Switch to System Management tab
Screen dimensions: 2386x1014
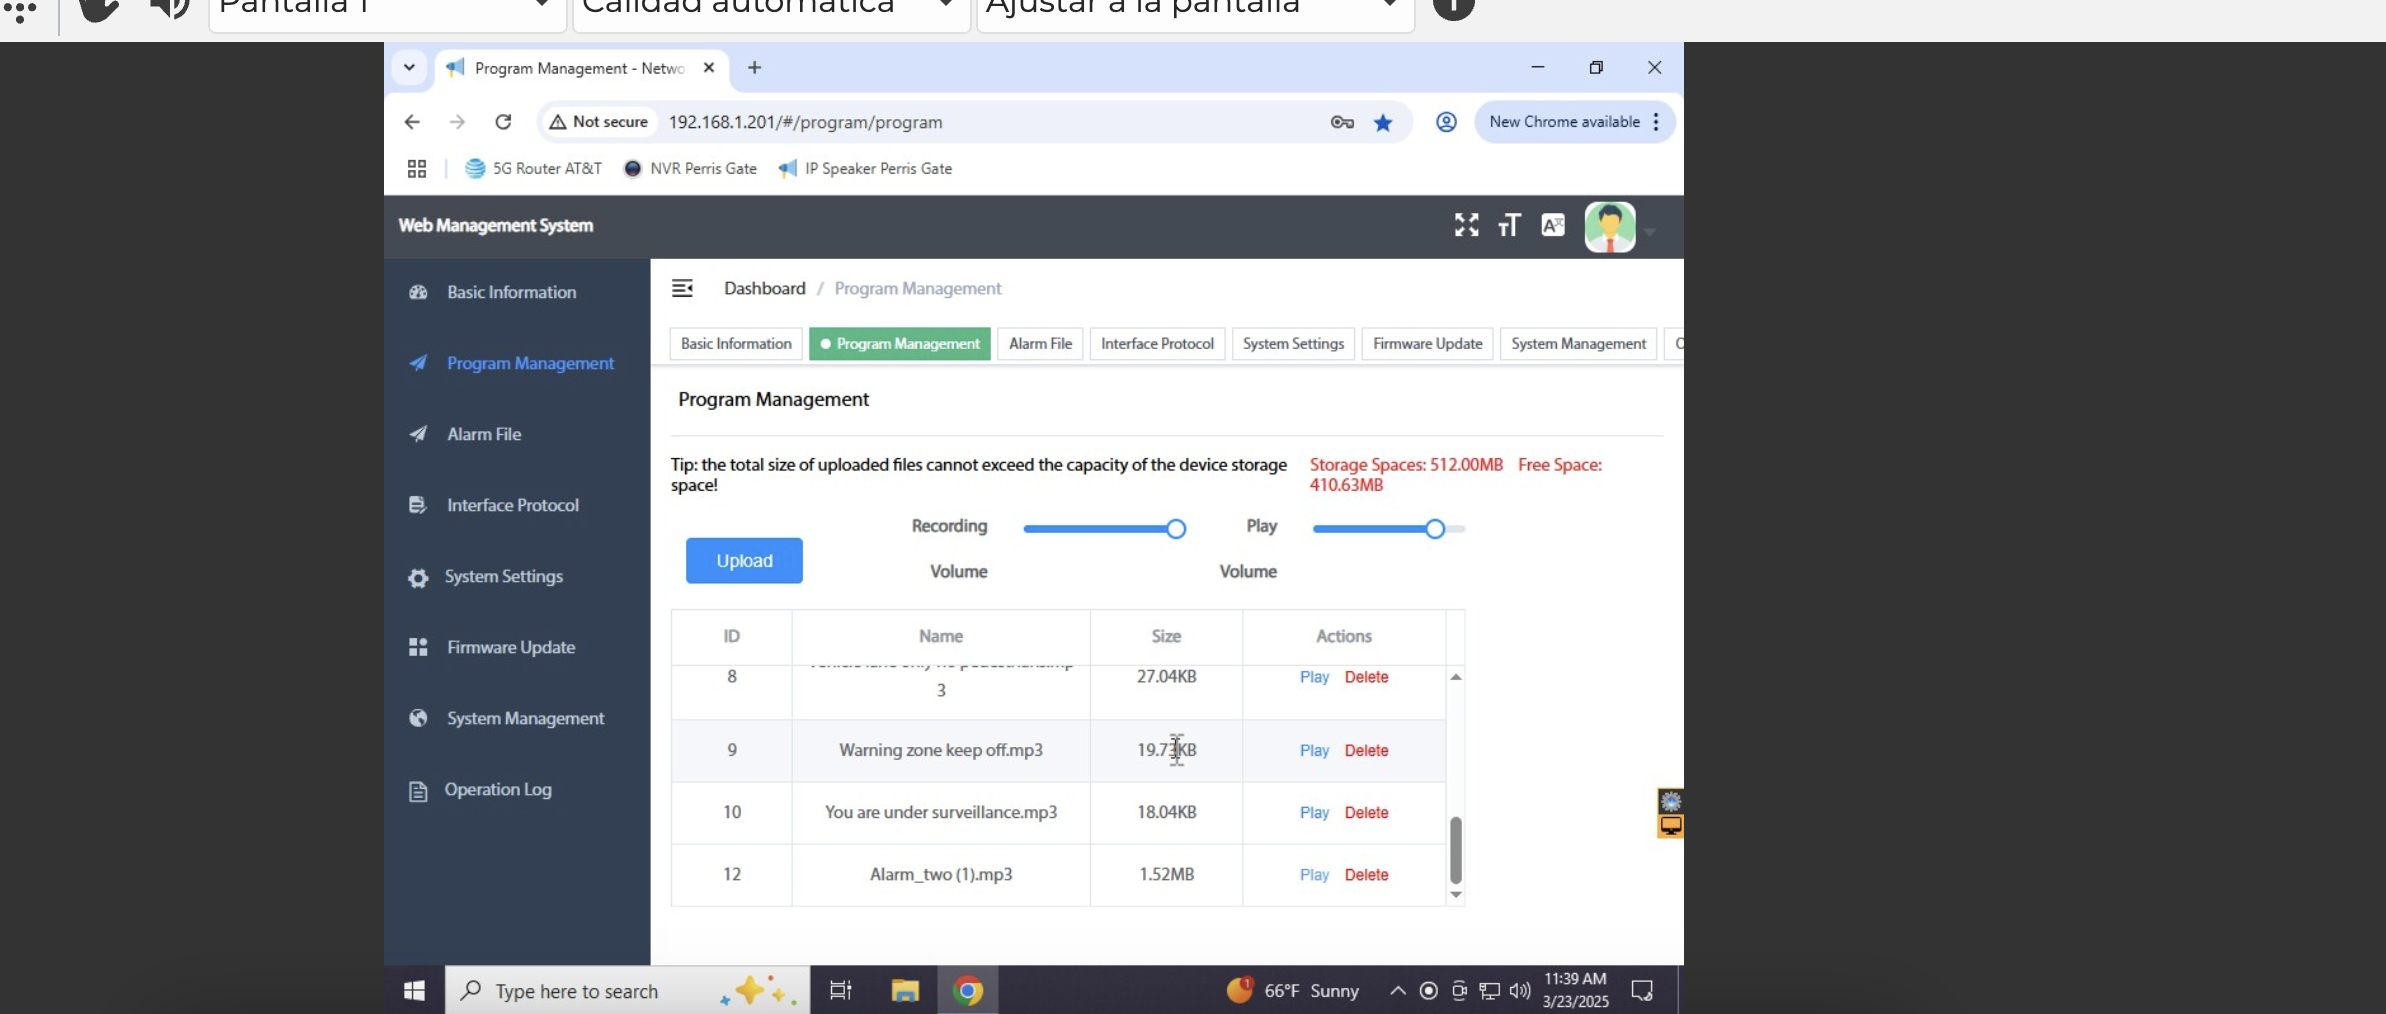(1578, 344)
